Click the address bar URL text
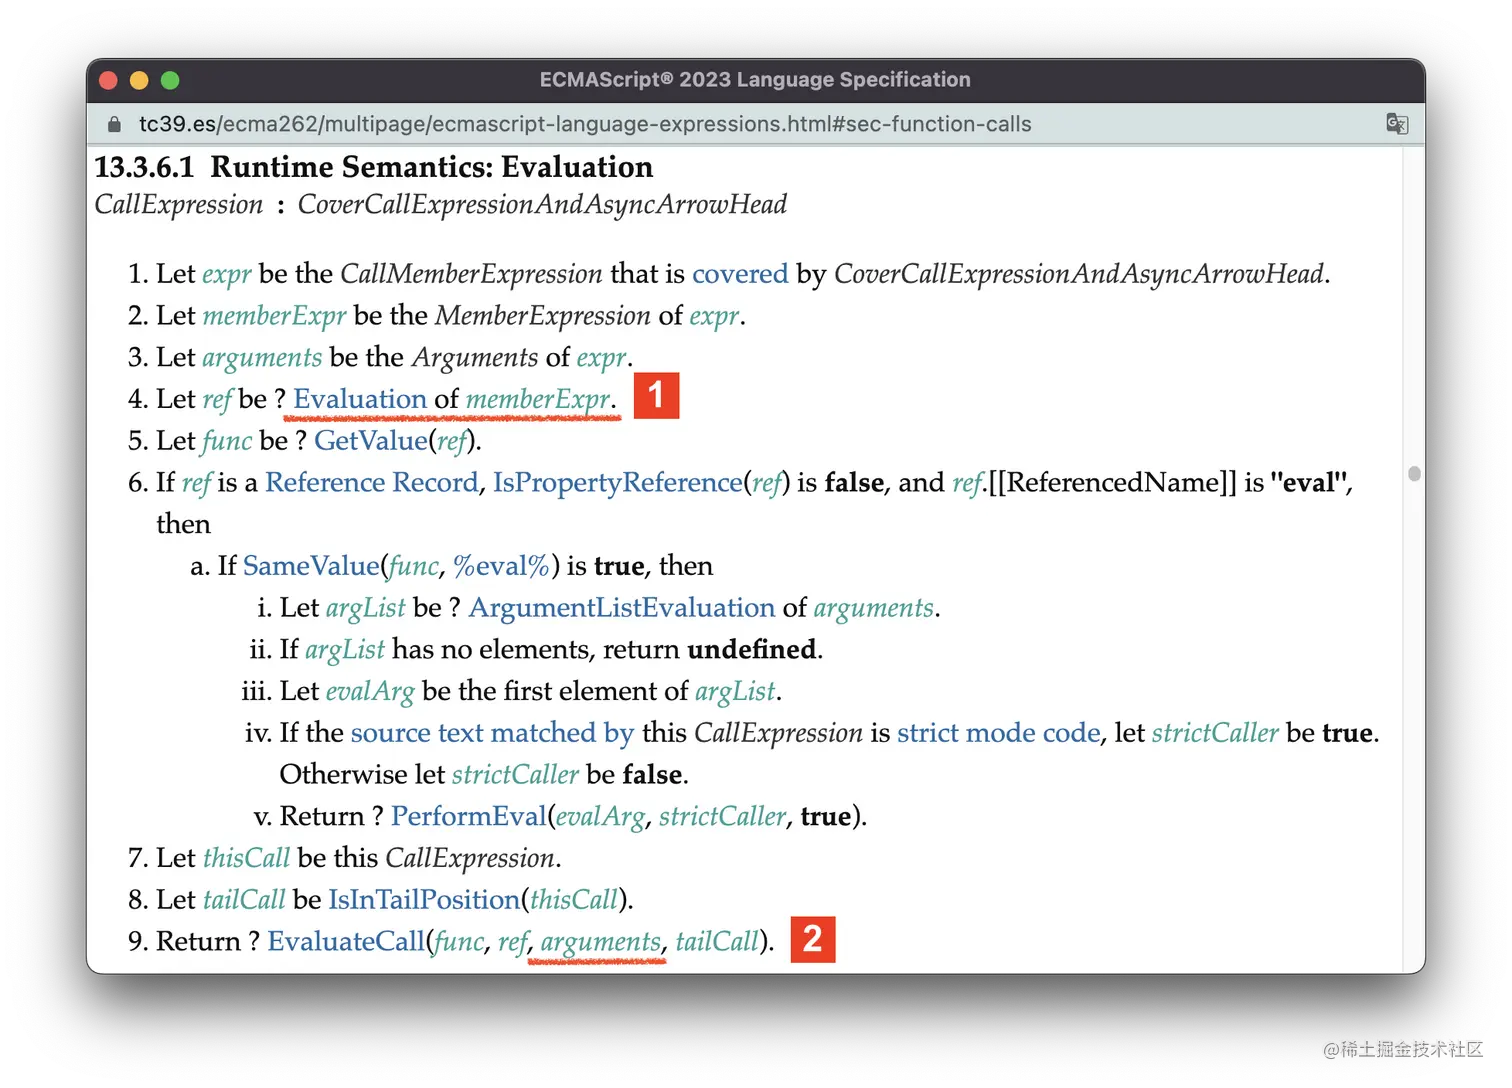Image resolution: width=1512 pixels, height=1088 pixels. [585, 124]
